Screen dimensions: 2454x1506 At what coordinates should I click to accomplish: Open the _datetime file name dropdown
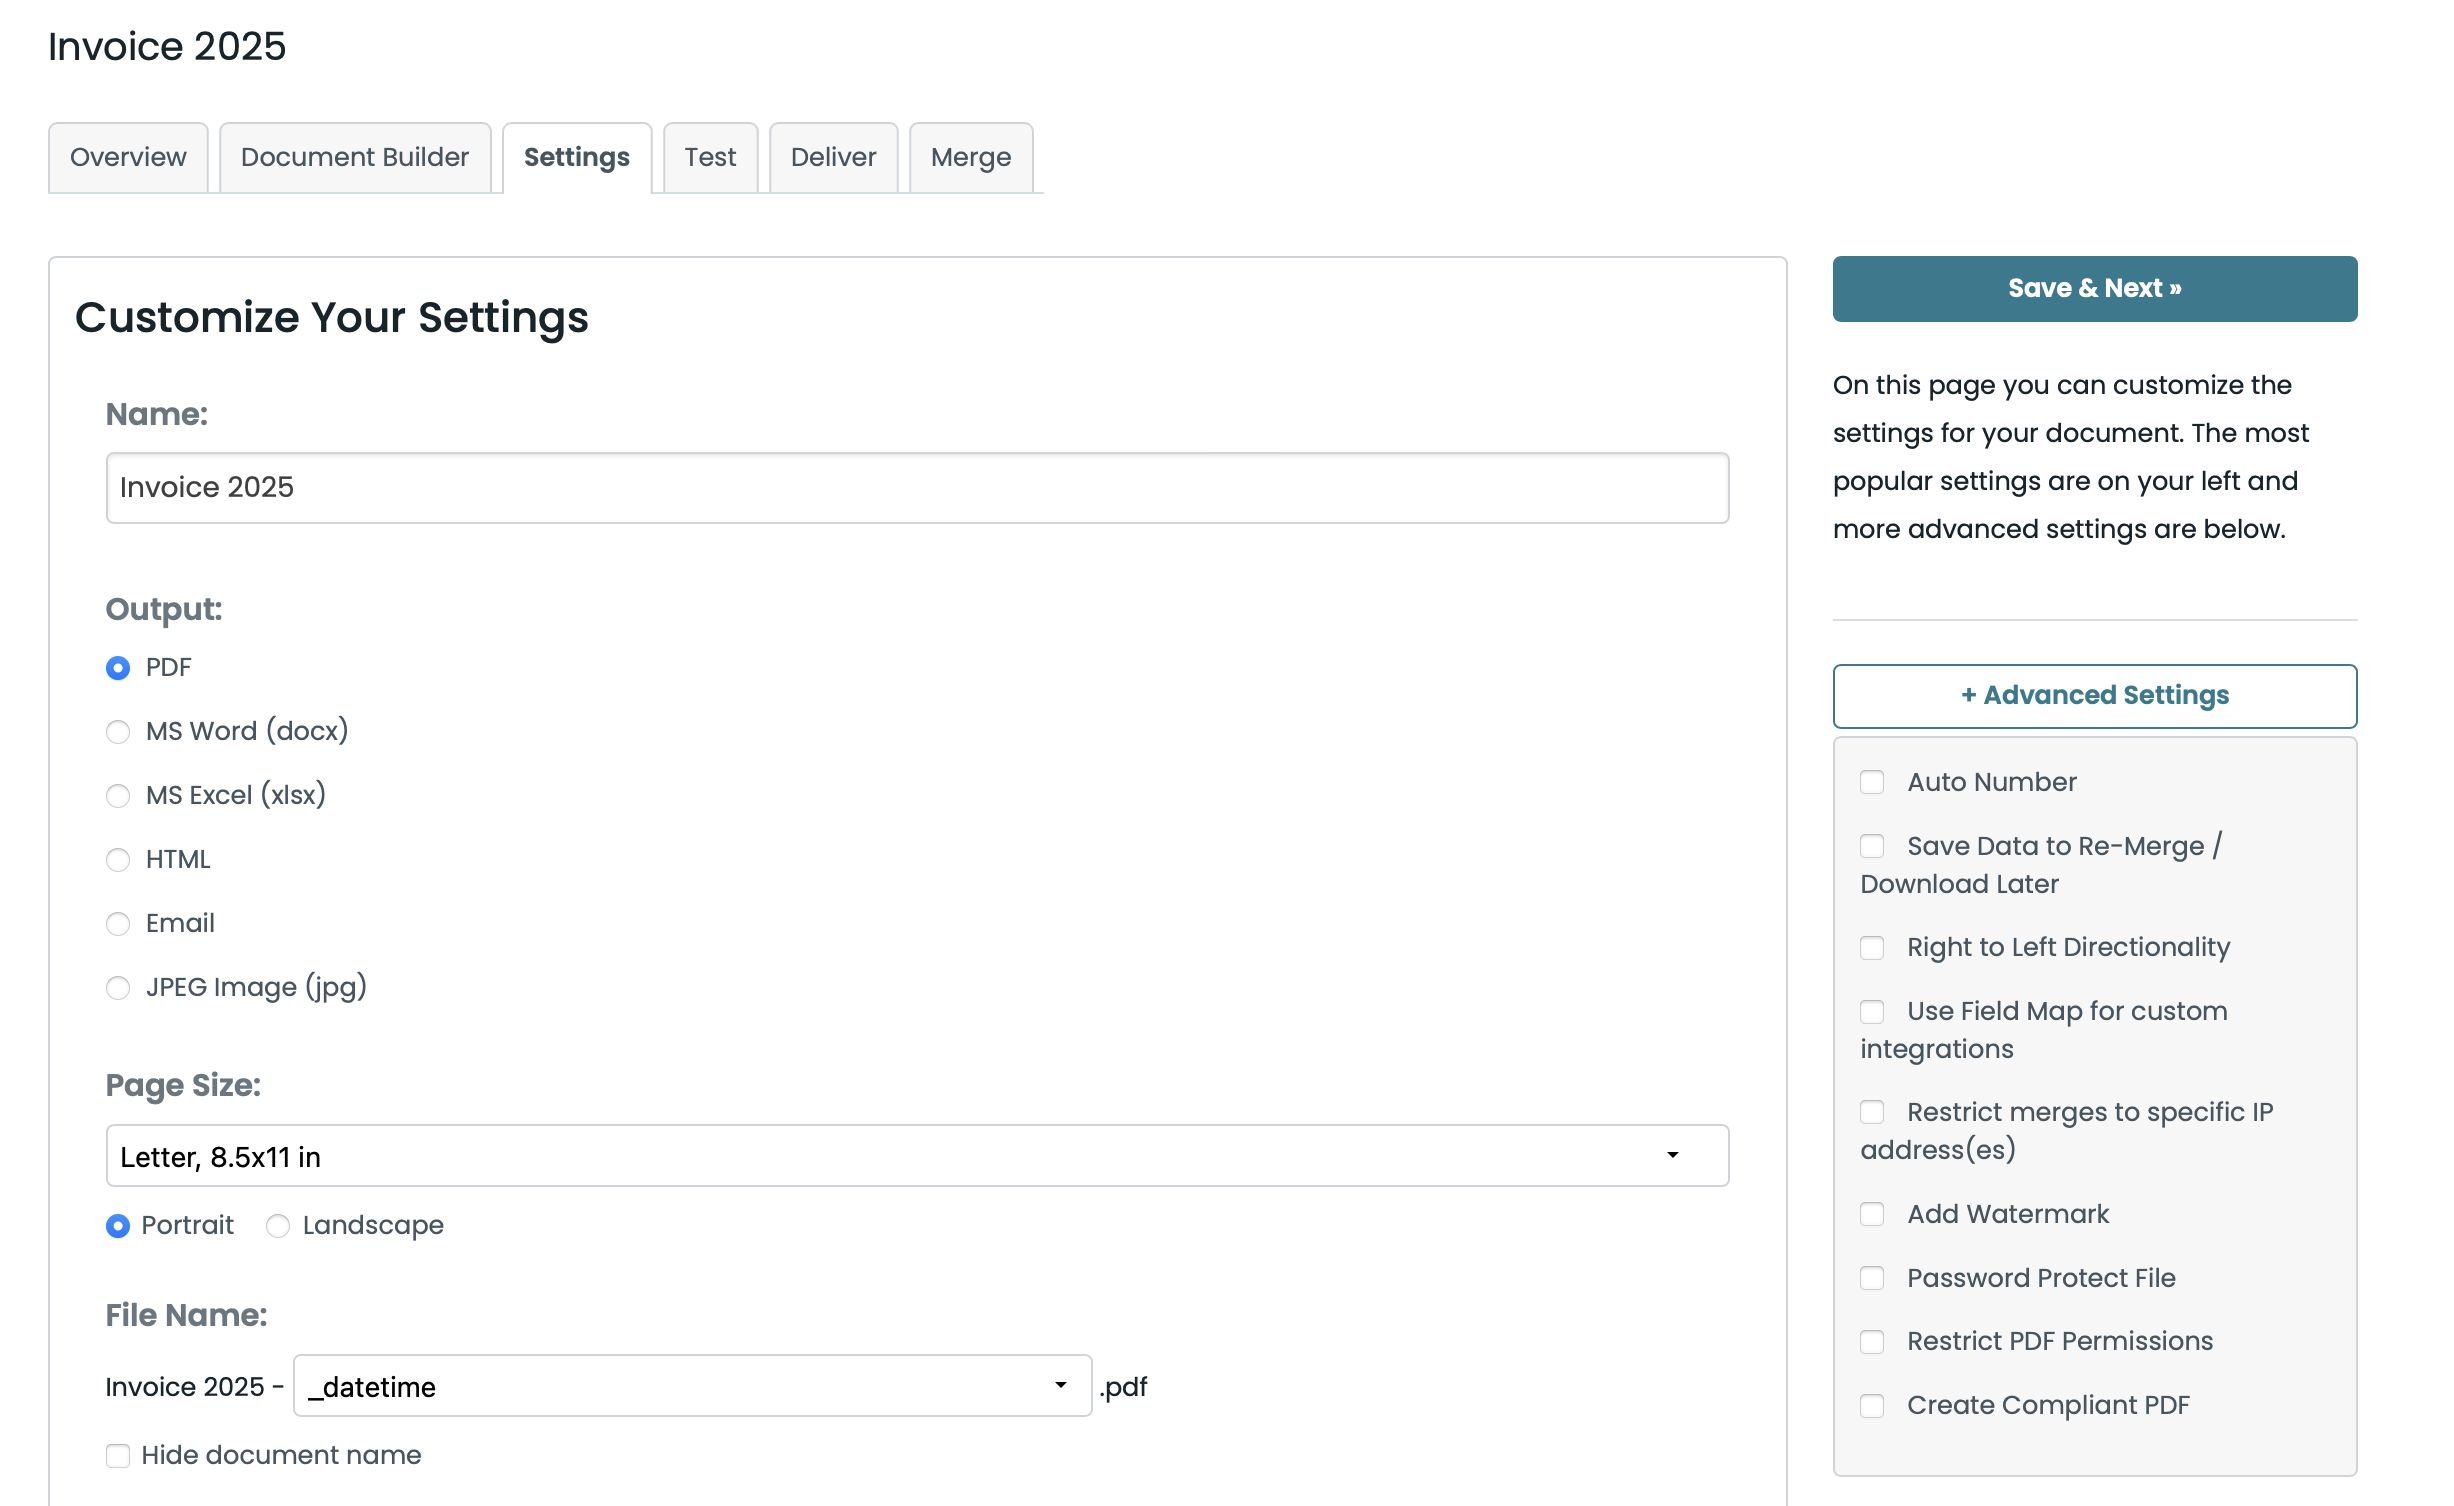coord(692,1386)
